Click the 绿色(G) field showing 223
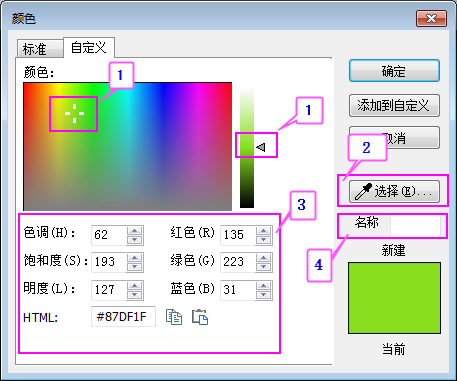The width and height of the screenshot is (457, 381). (x=238, y=262)
